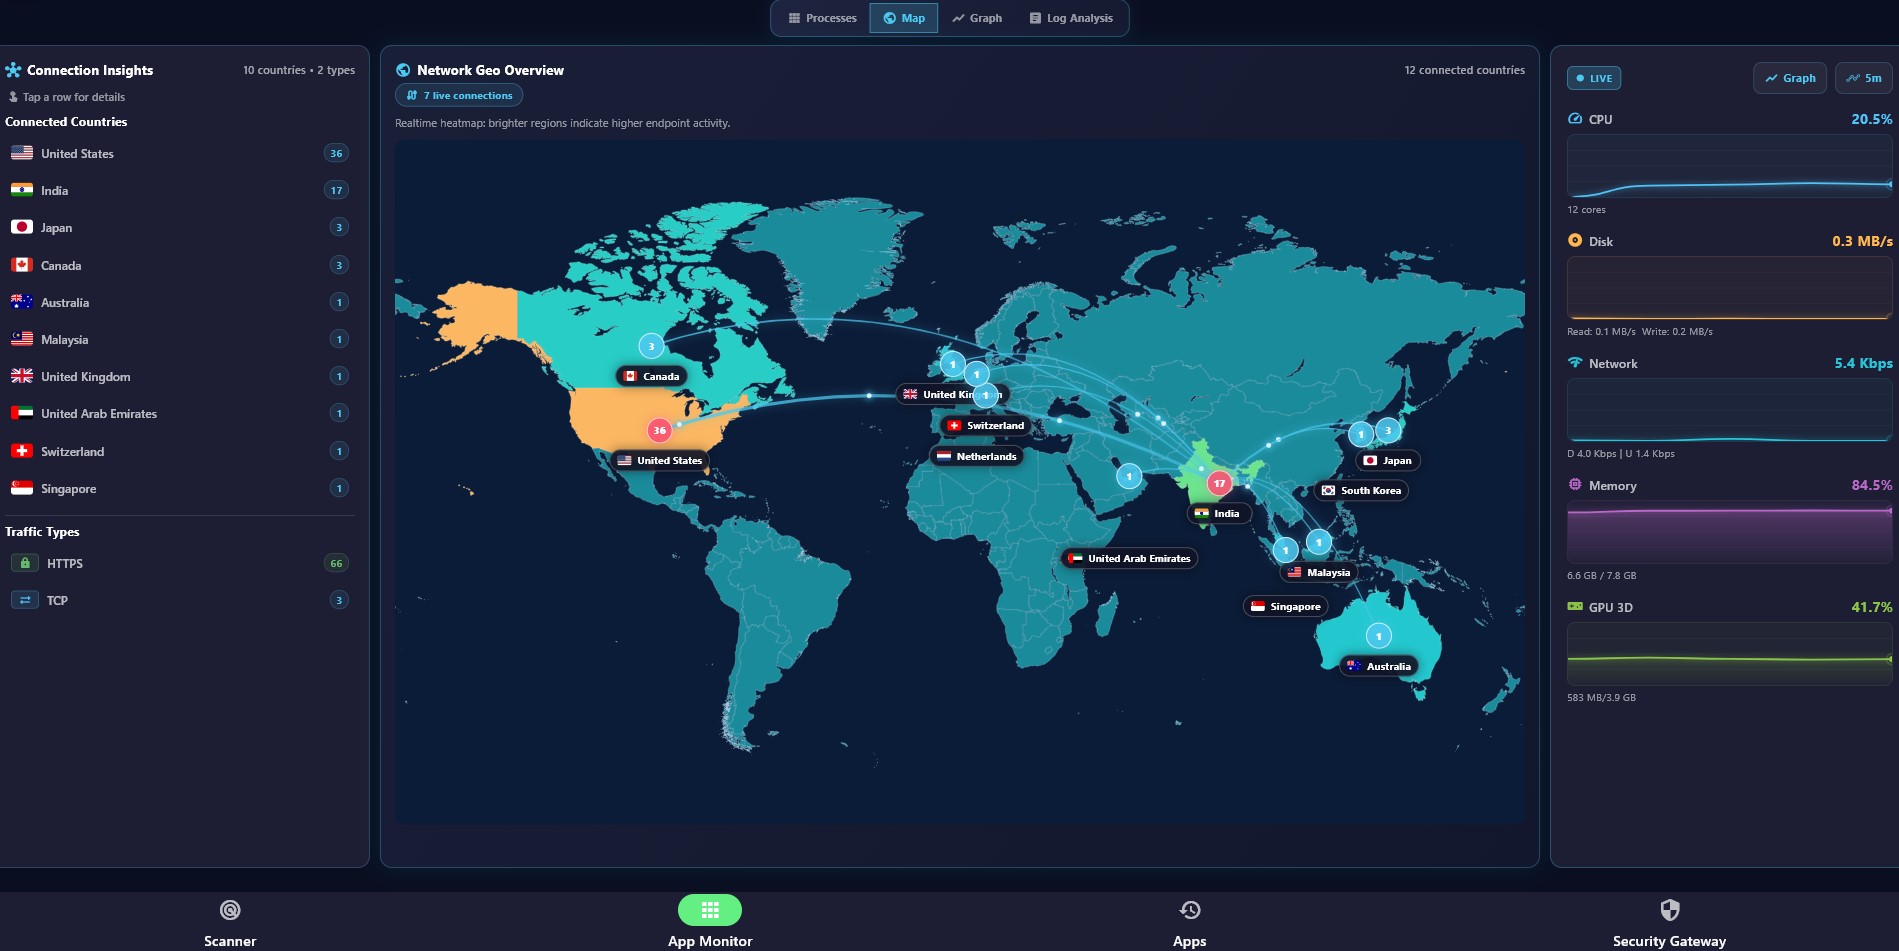Select the United Kingdom row in list

(x=180, y=376)
